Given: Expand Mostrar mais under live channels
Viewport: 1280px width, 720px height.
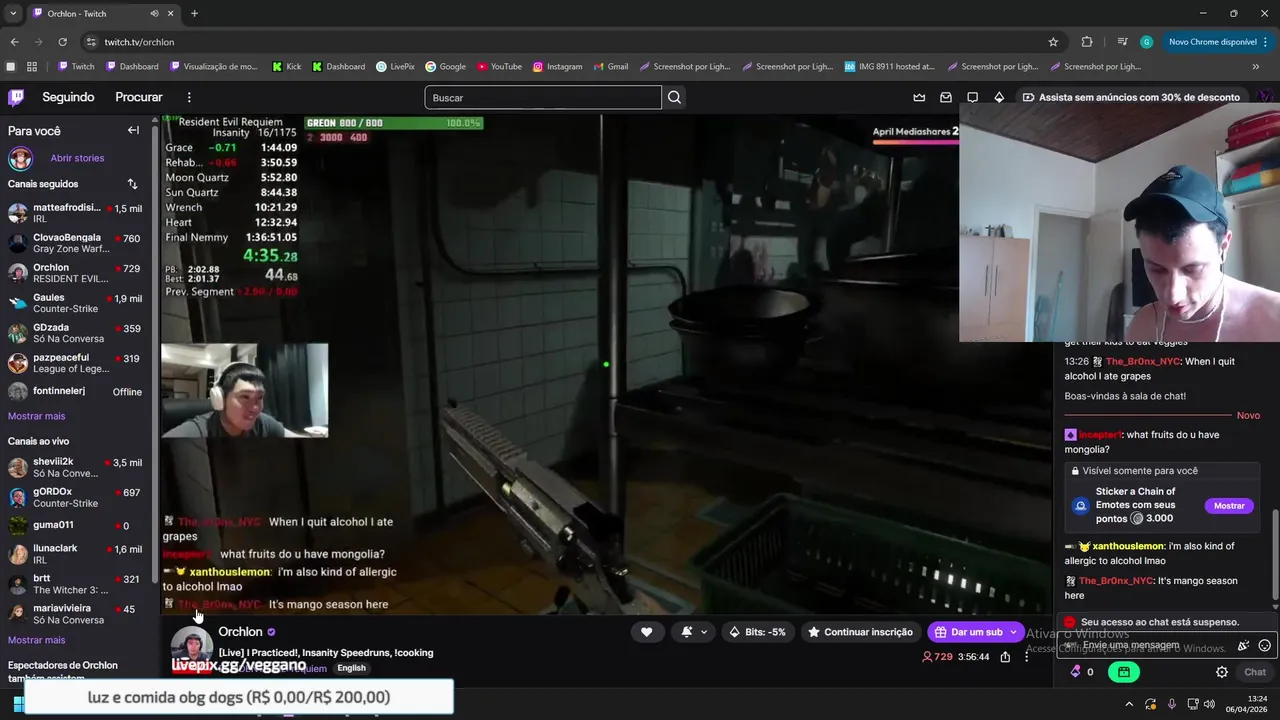Looking at the screenshot, I should tap(36, 640).
